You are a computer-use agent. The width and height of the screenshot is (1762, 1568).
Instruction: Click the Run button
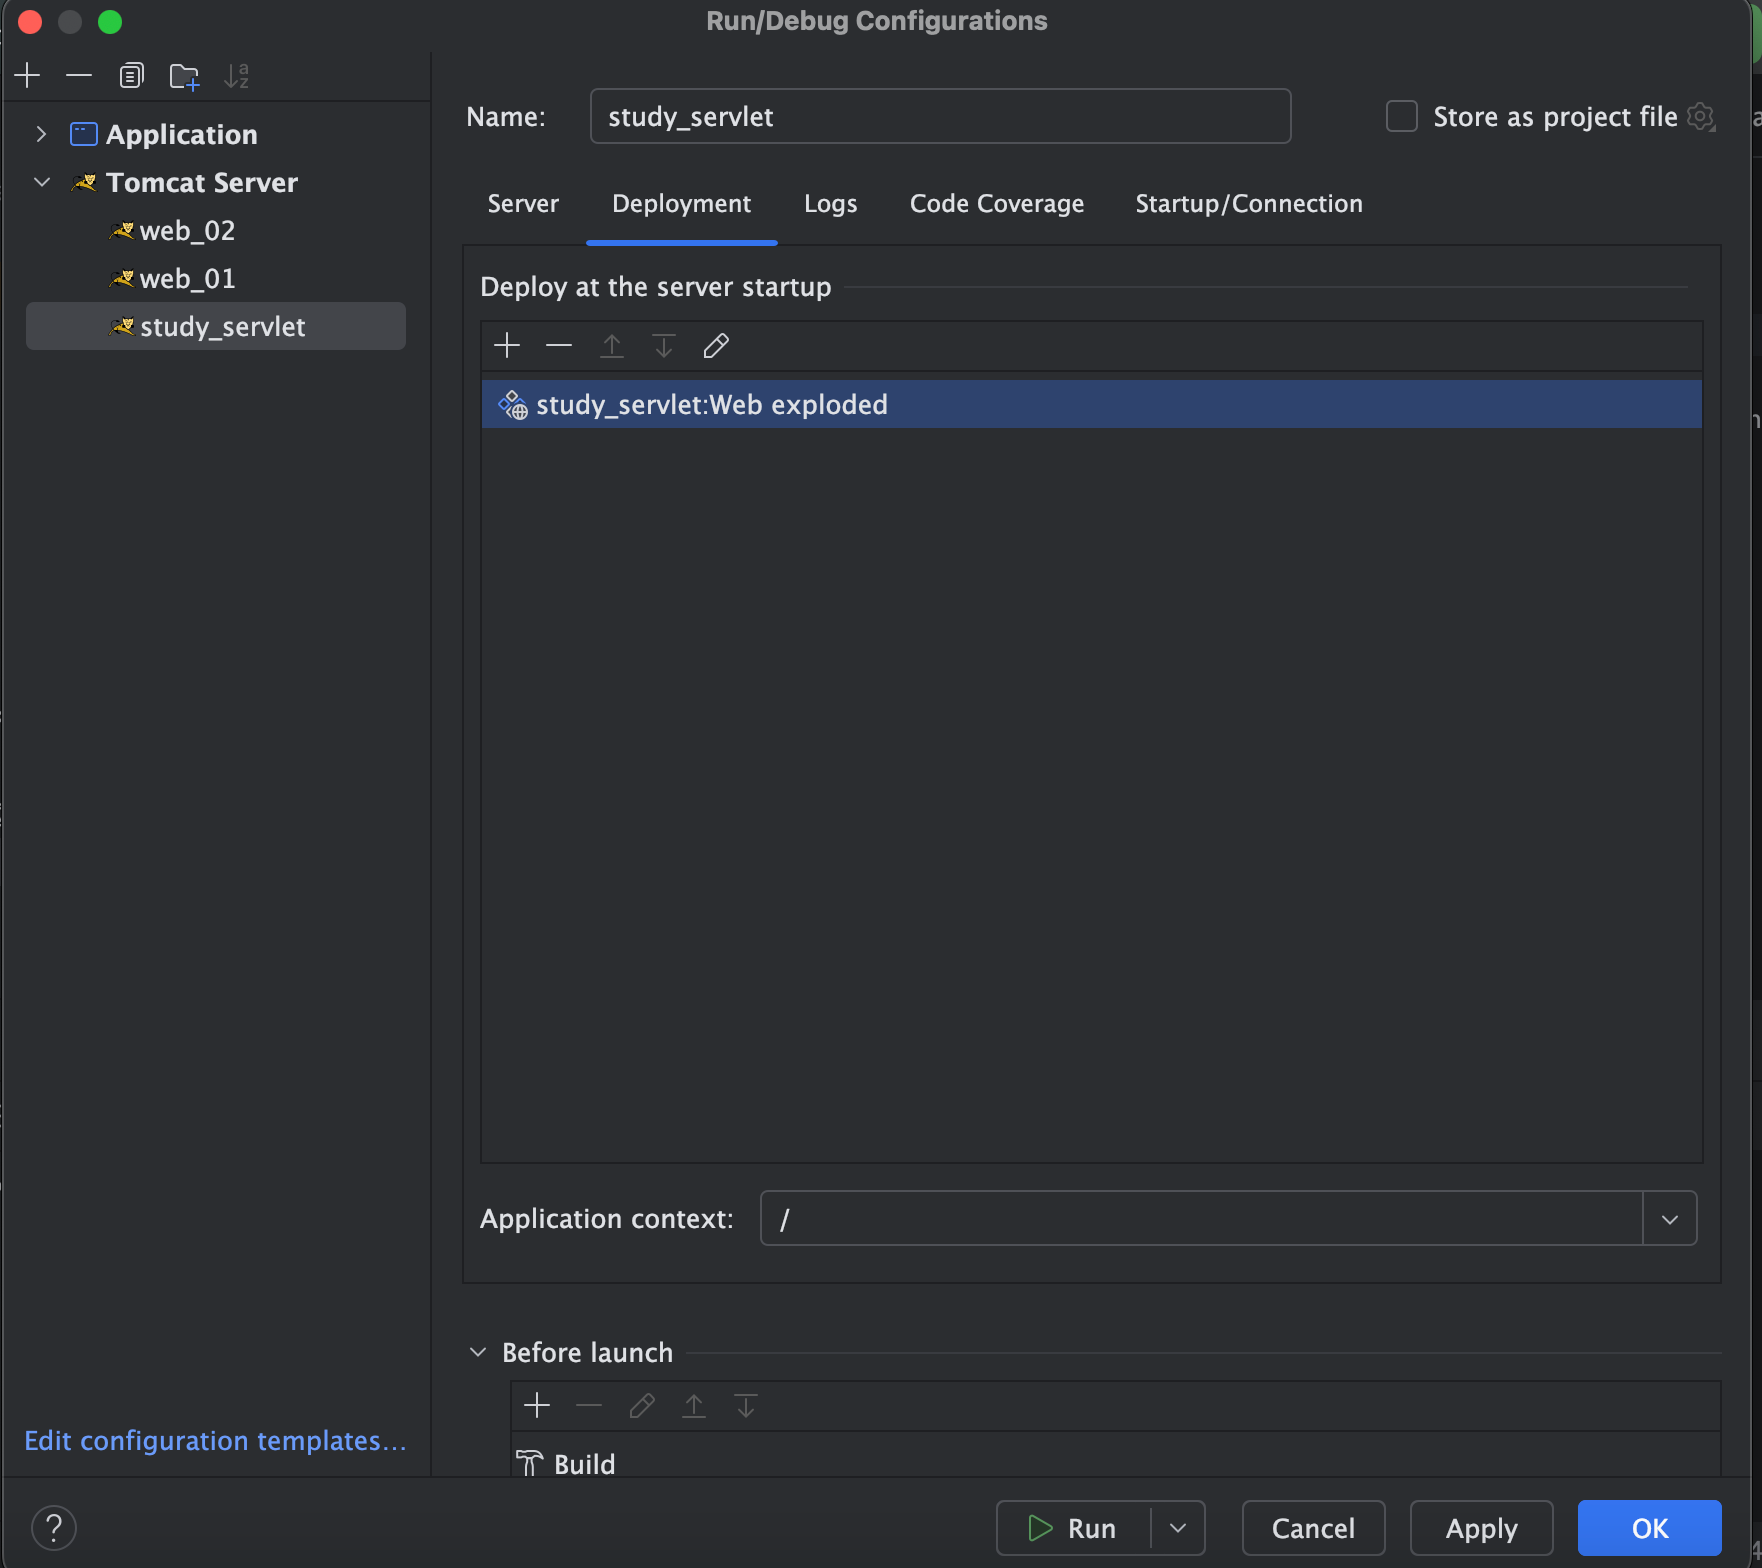(1073, 1528)
